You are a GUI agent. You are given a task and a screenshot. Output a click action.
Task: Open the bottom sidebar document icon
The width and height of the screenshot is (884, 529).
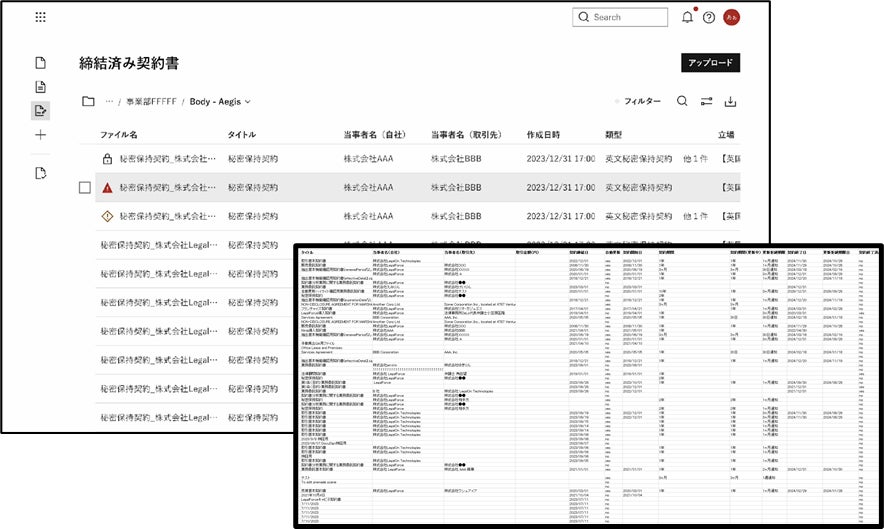pyautogui.click(x=40, y=173)
